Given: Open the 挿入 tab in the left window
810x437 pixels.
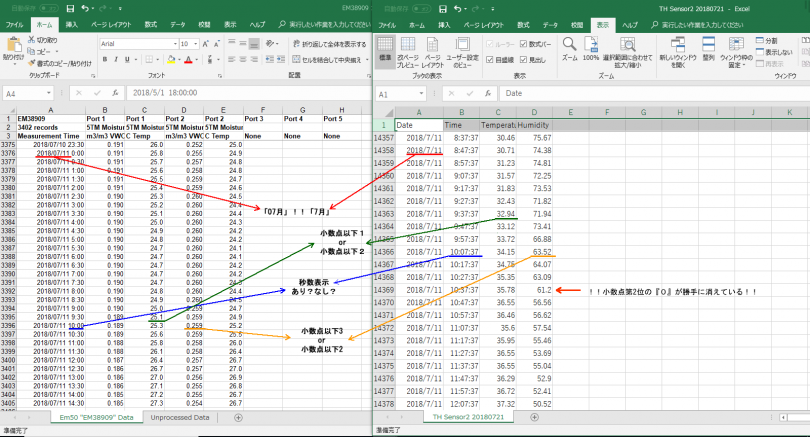Looking at the screenshot, I should coord(72,24).
